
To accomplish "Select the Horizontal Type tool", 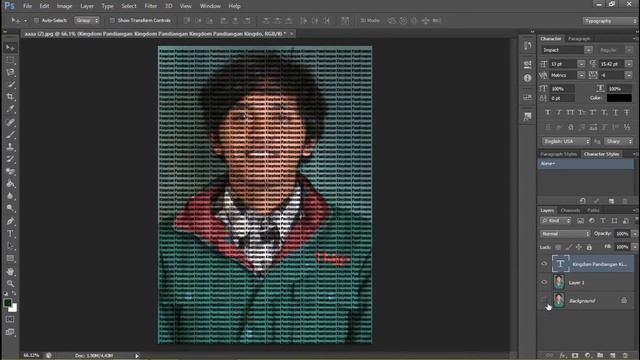I will [10, 233].
